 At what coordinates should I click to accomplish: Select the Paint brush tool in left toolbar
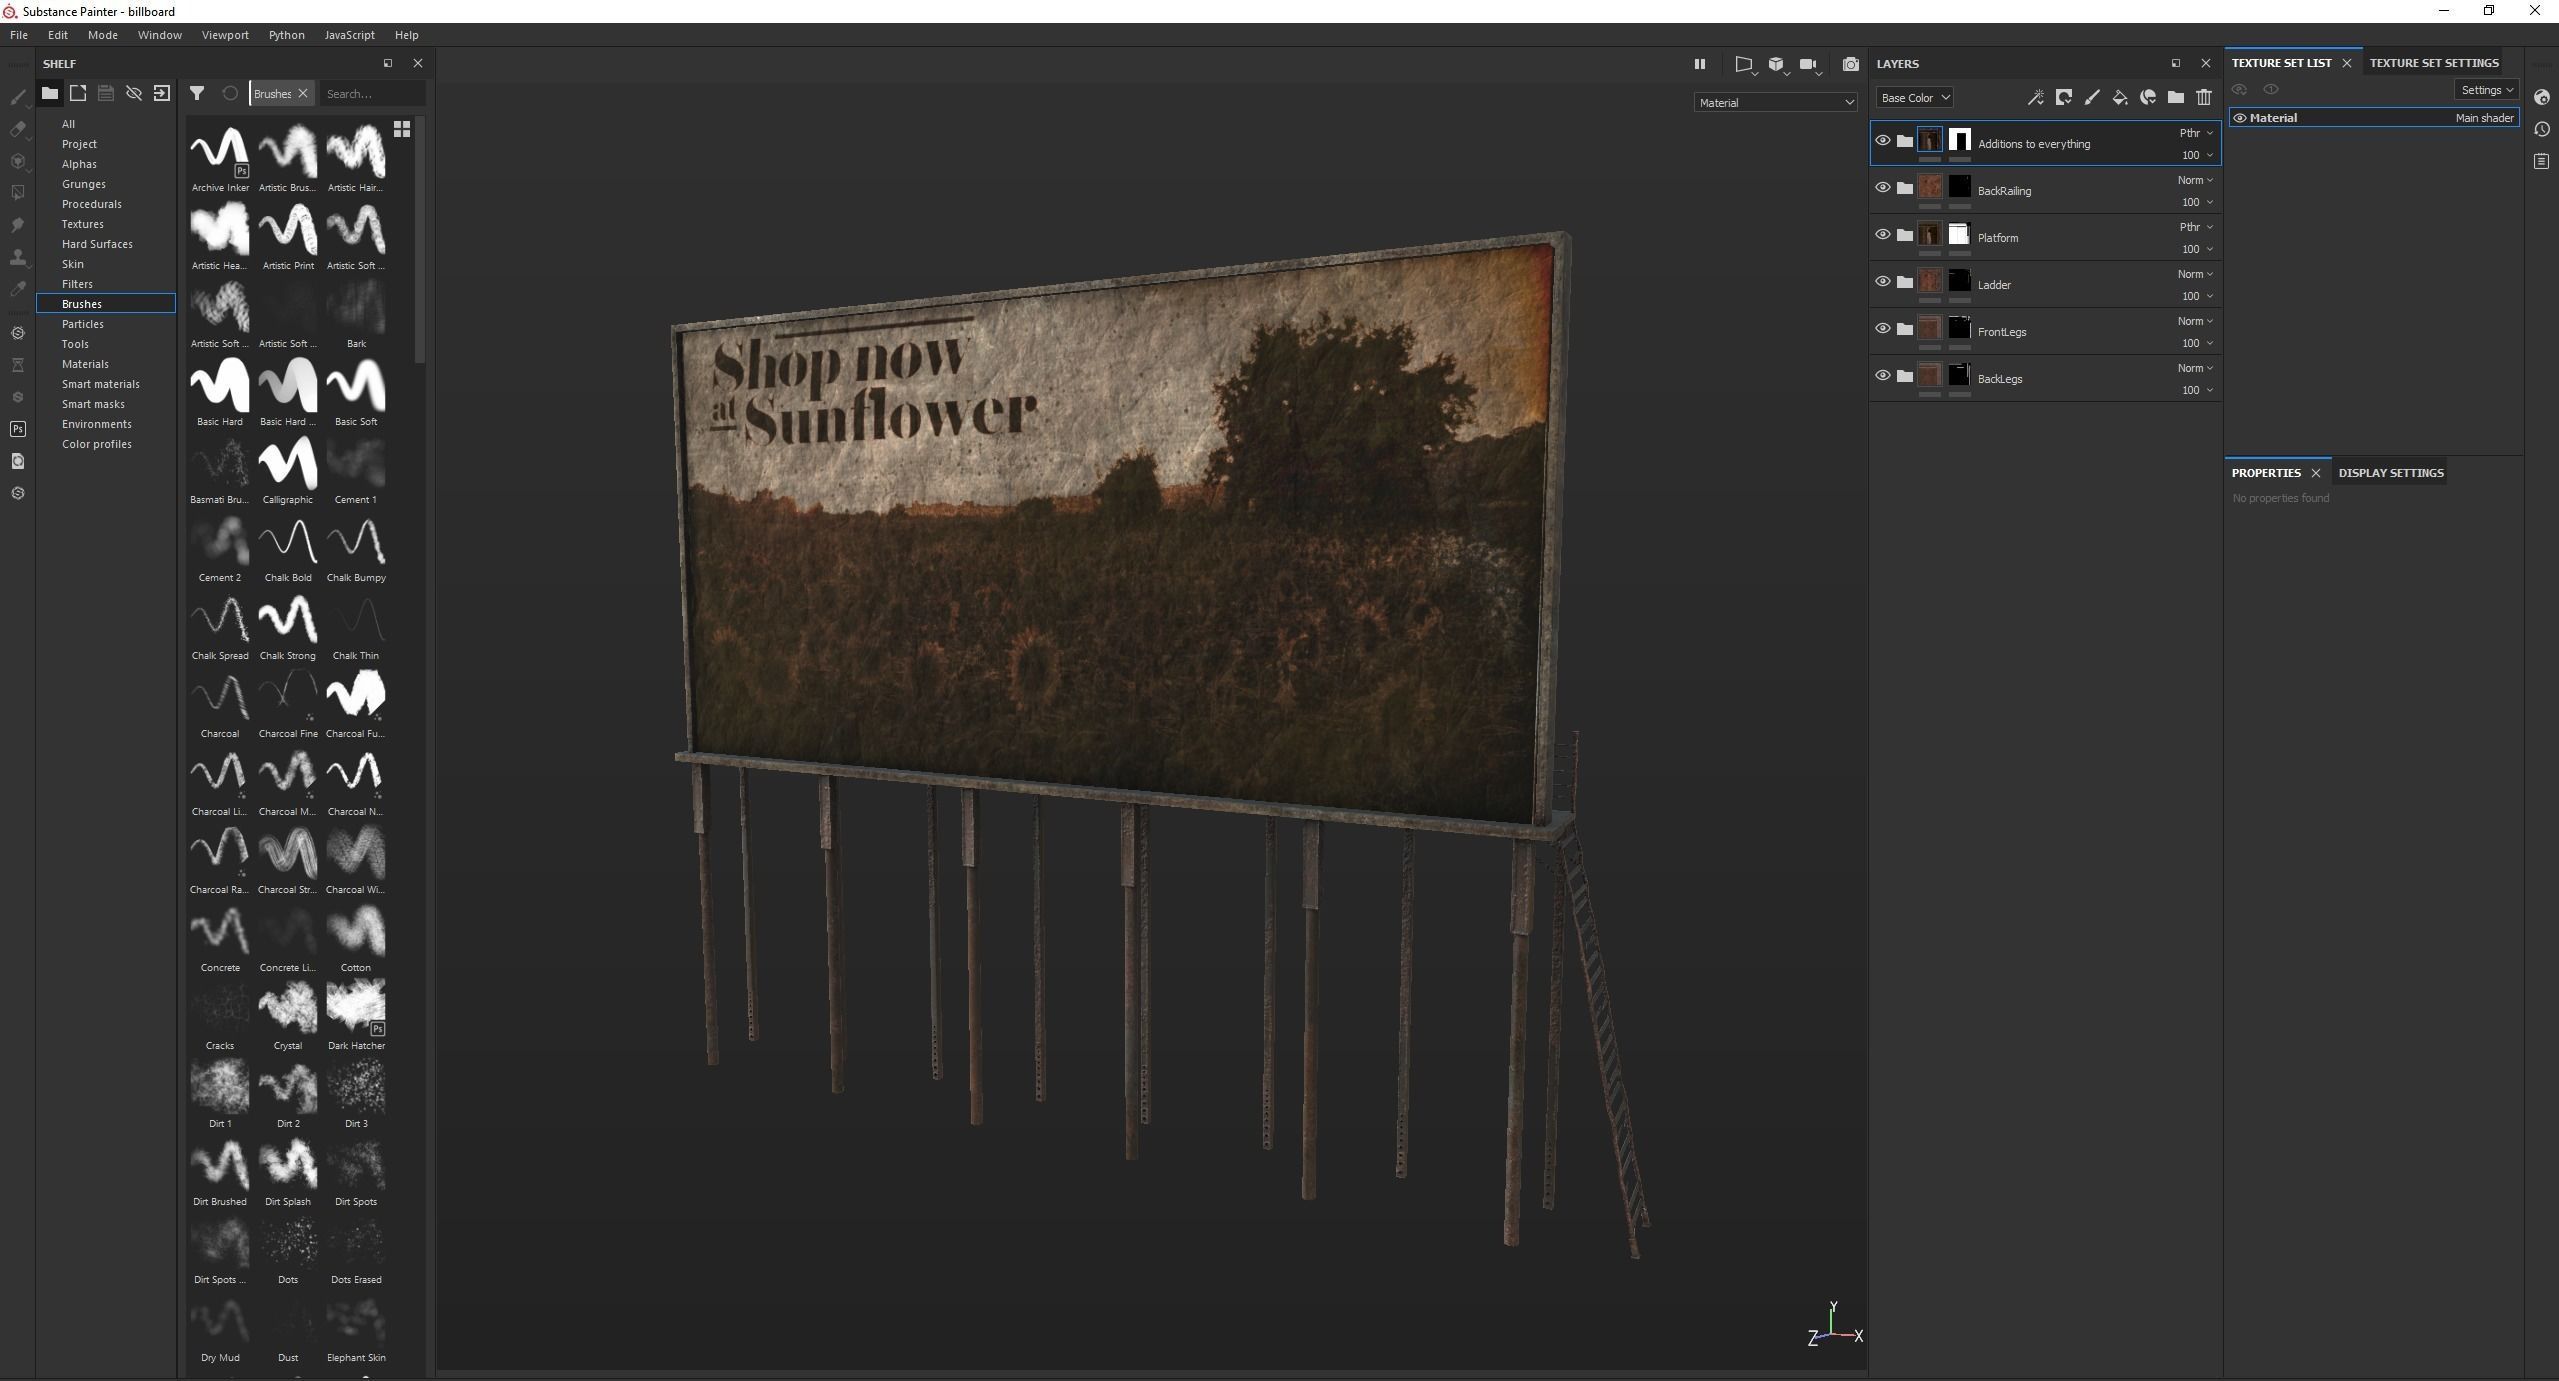18,97
